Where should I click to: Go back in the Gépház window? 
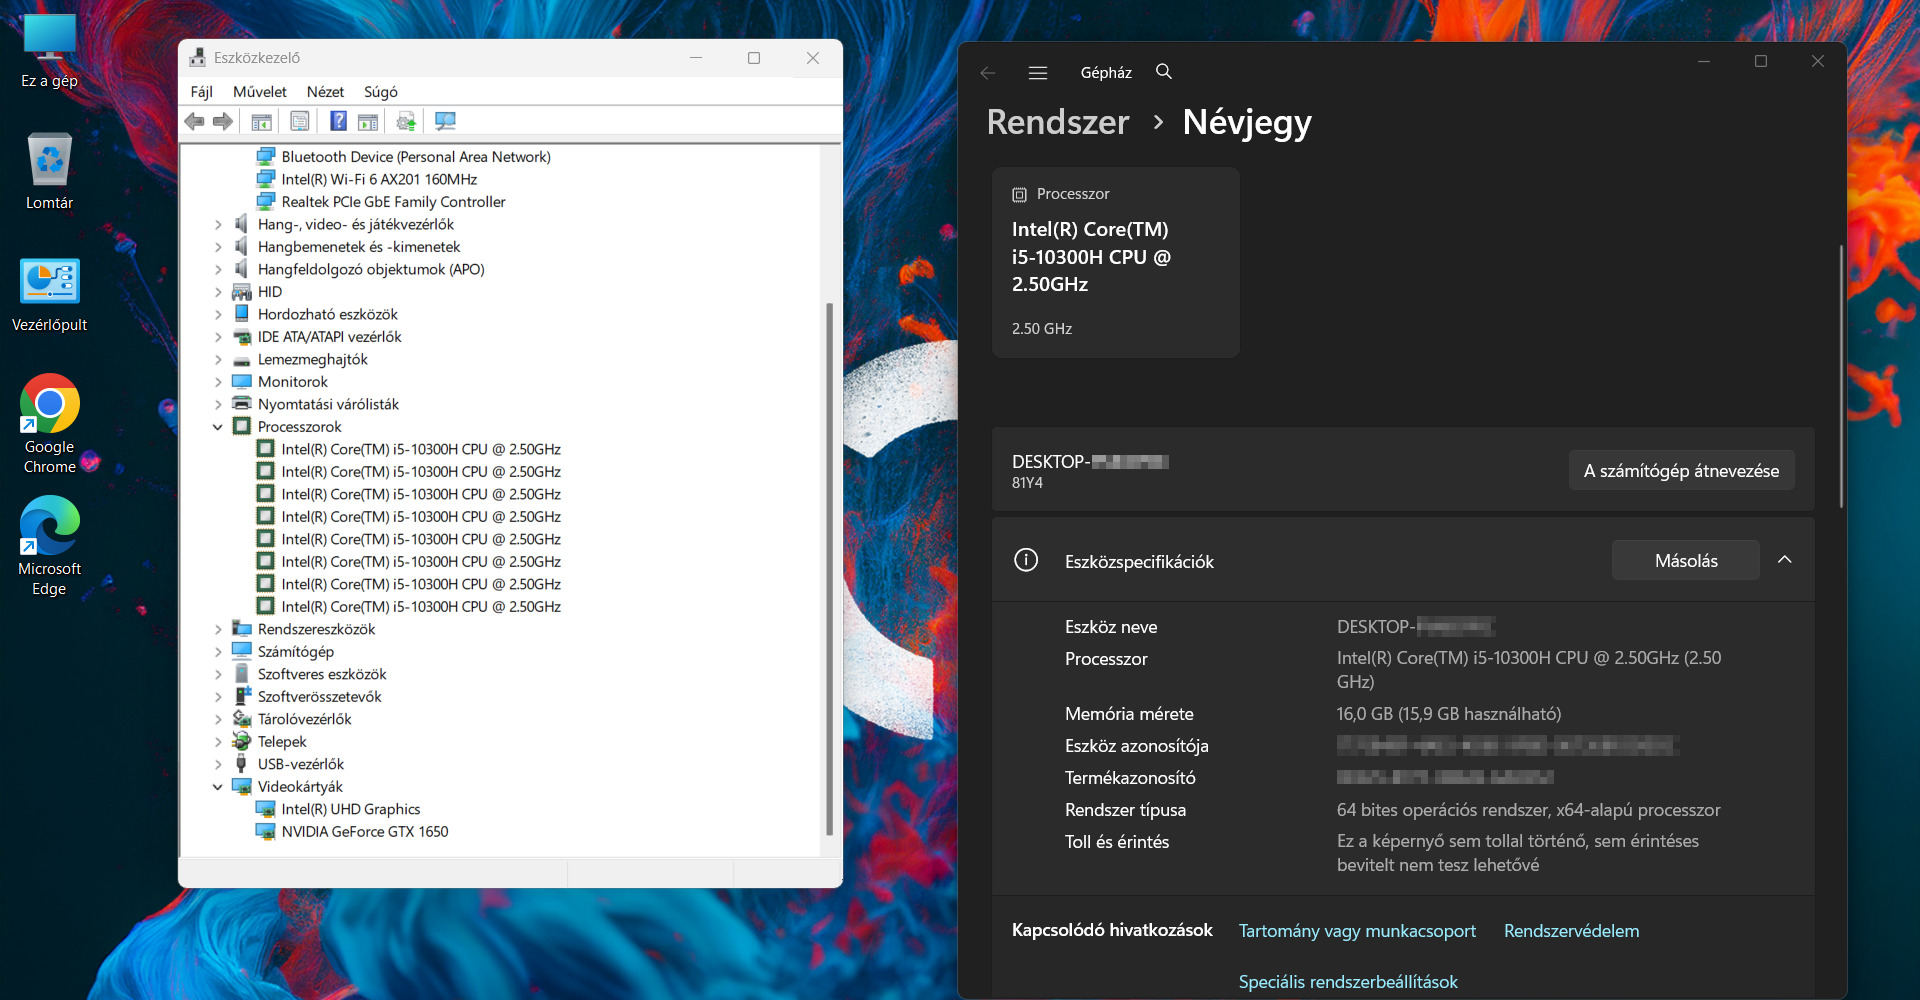click(x=988, y=72)
